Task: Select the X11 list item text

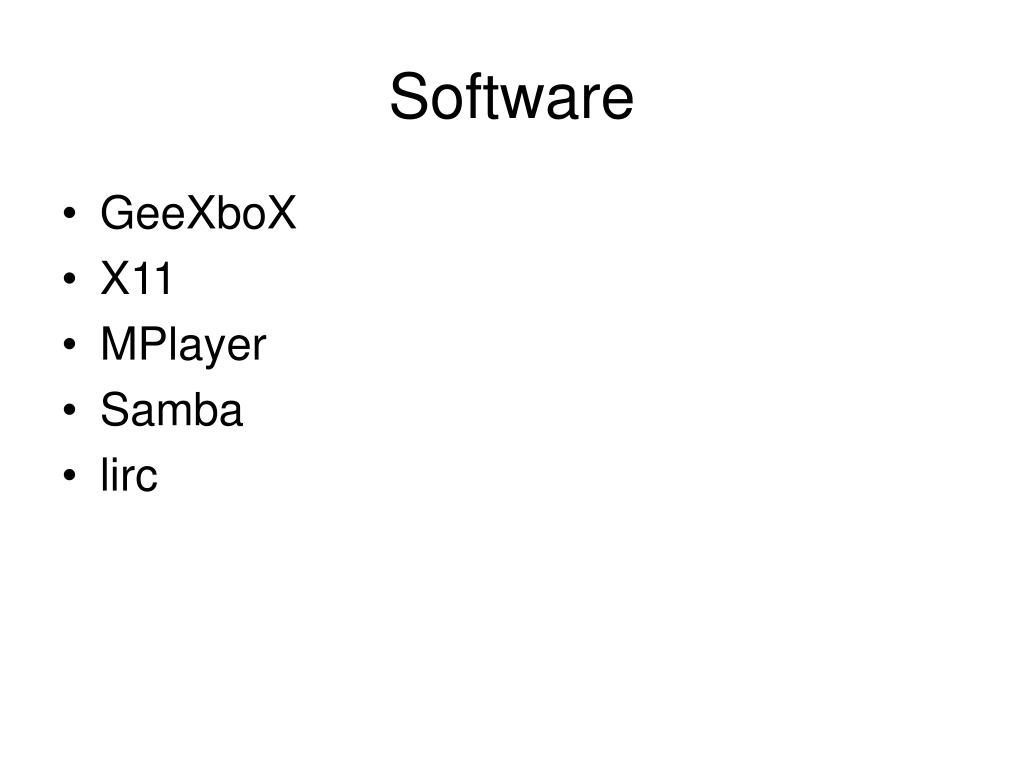Action: [x=136, y=279]
